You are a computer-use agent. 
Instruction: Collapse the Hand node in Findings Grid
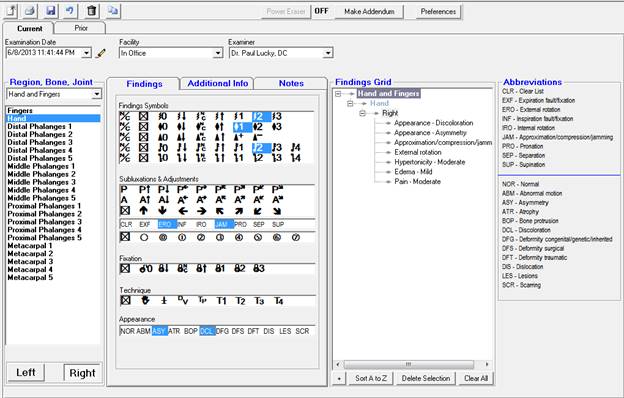point(350,103)
